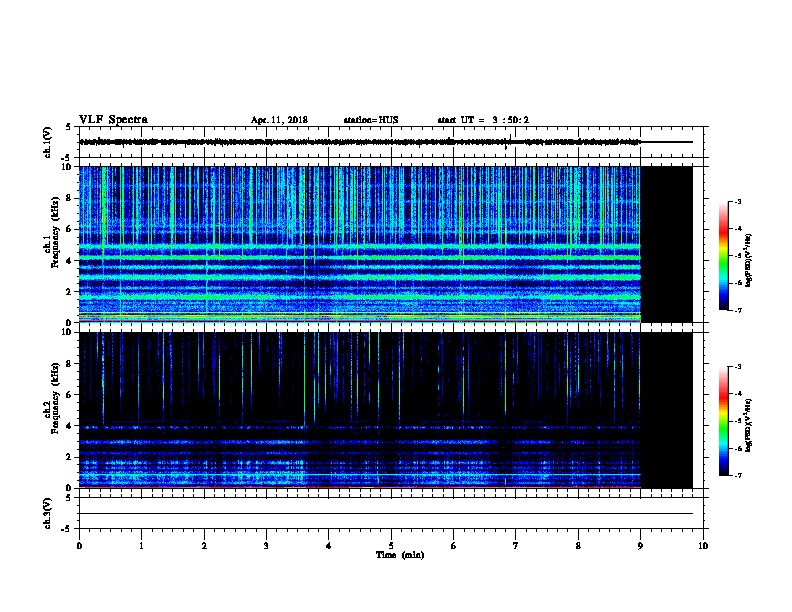The width and height of the screenshot is (792, 612).
Task: Click the "8" tick on the time axis
Action: (578, 546)
